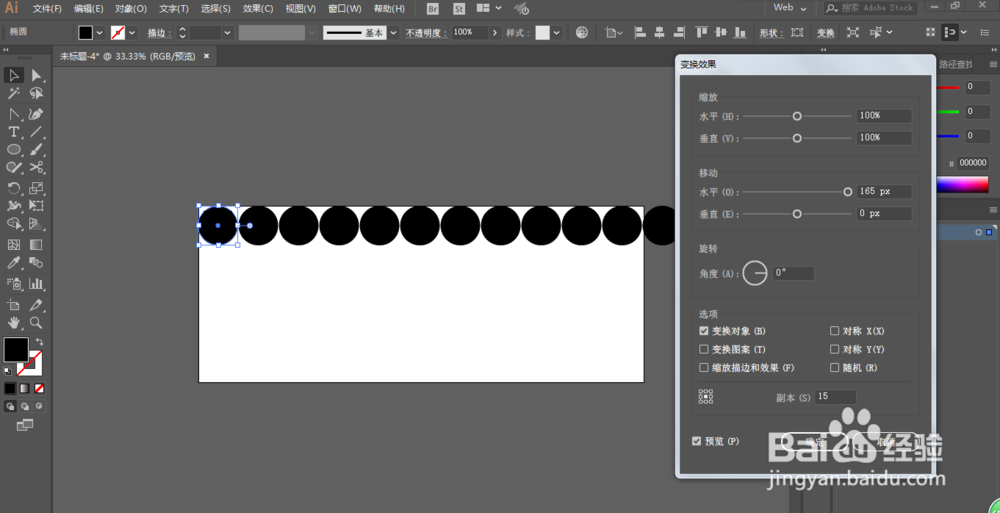Set fill mode to None in toolbar
1000x513 pixels.
(39, 388)
